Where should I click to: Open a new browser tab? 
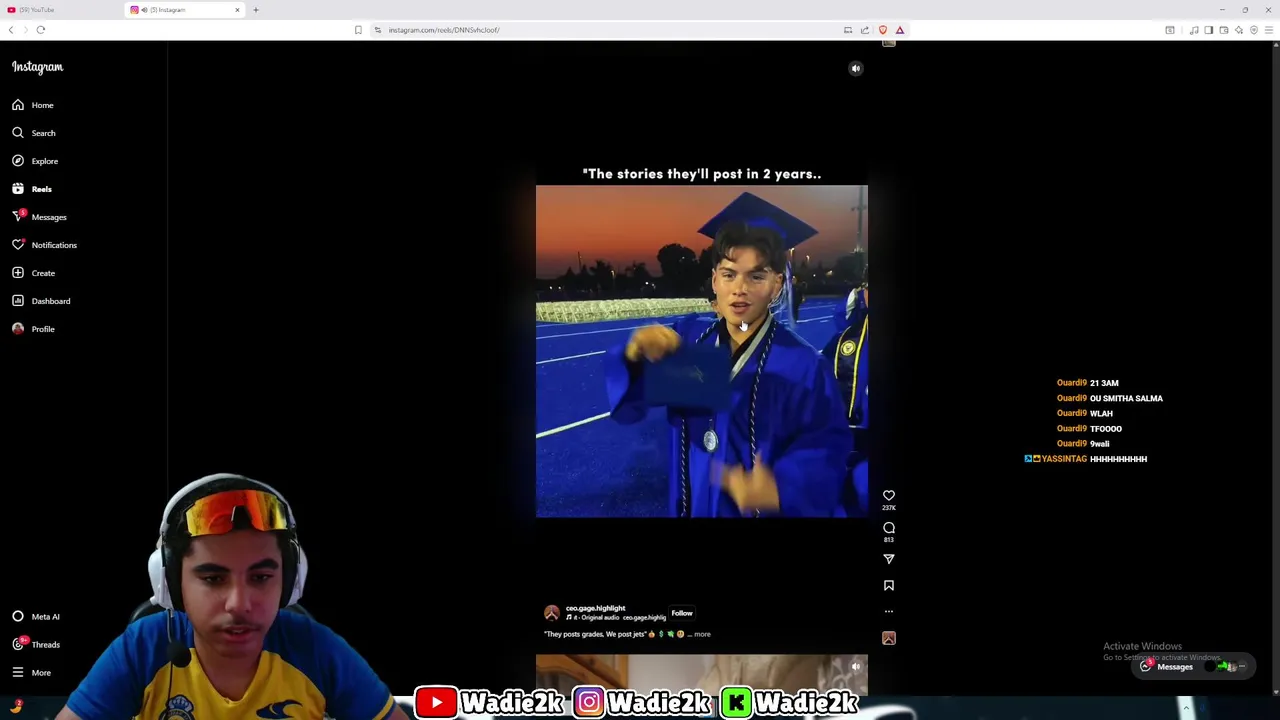(255, 10)
